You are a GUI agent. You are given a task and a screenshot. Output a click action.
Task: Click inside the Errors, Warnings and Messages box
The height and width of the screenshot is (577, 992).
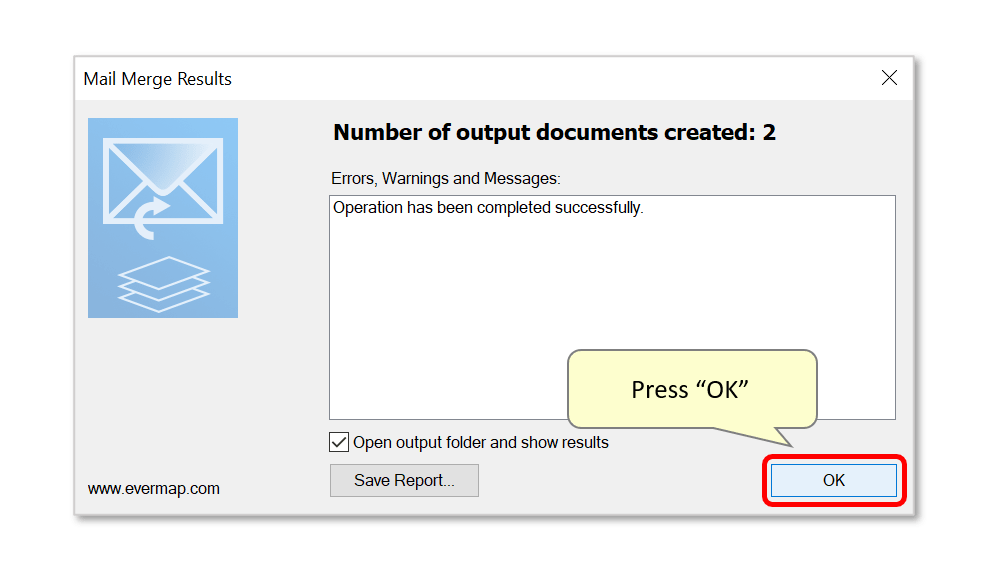tap(612, 307)
